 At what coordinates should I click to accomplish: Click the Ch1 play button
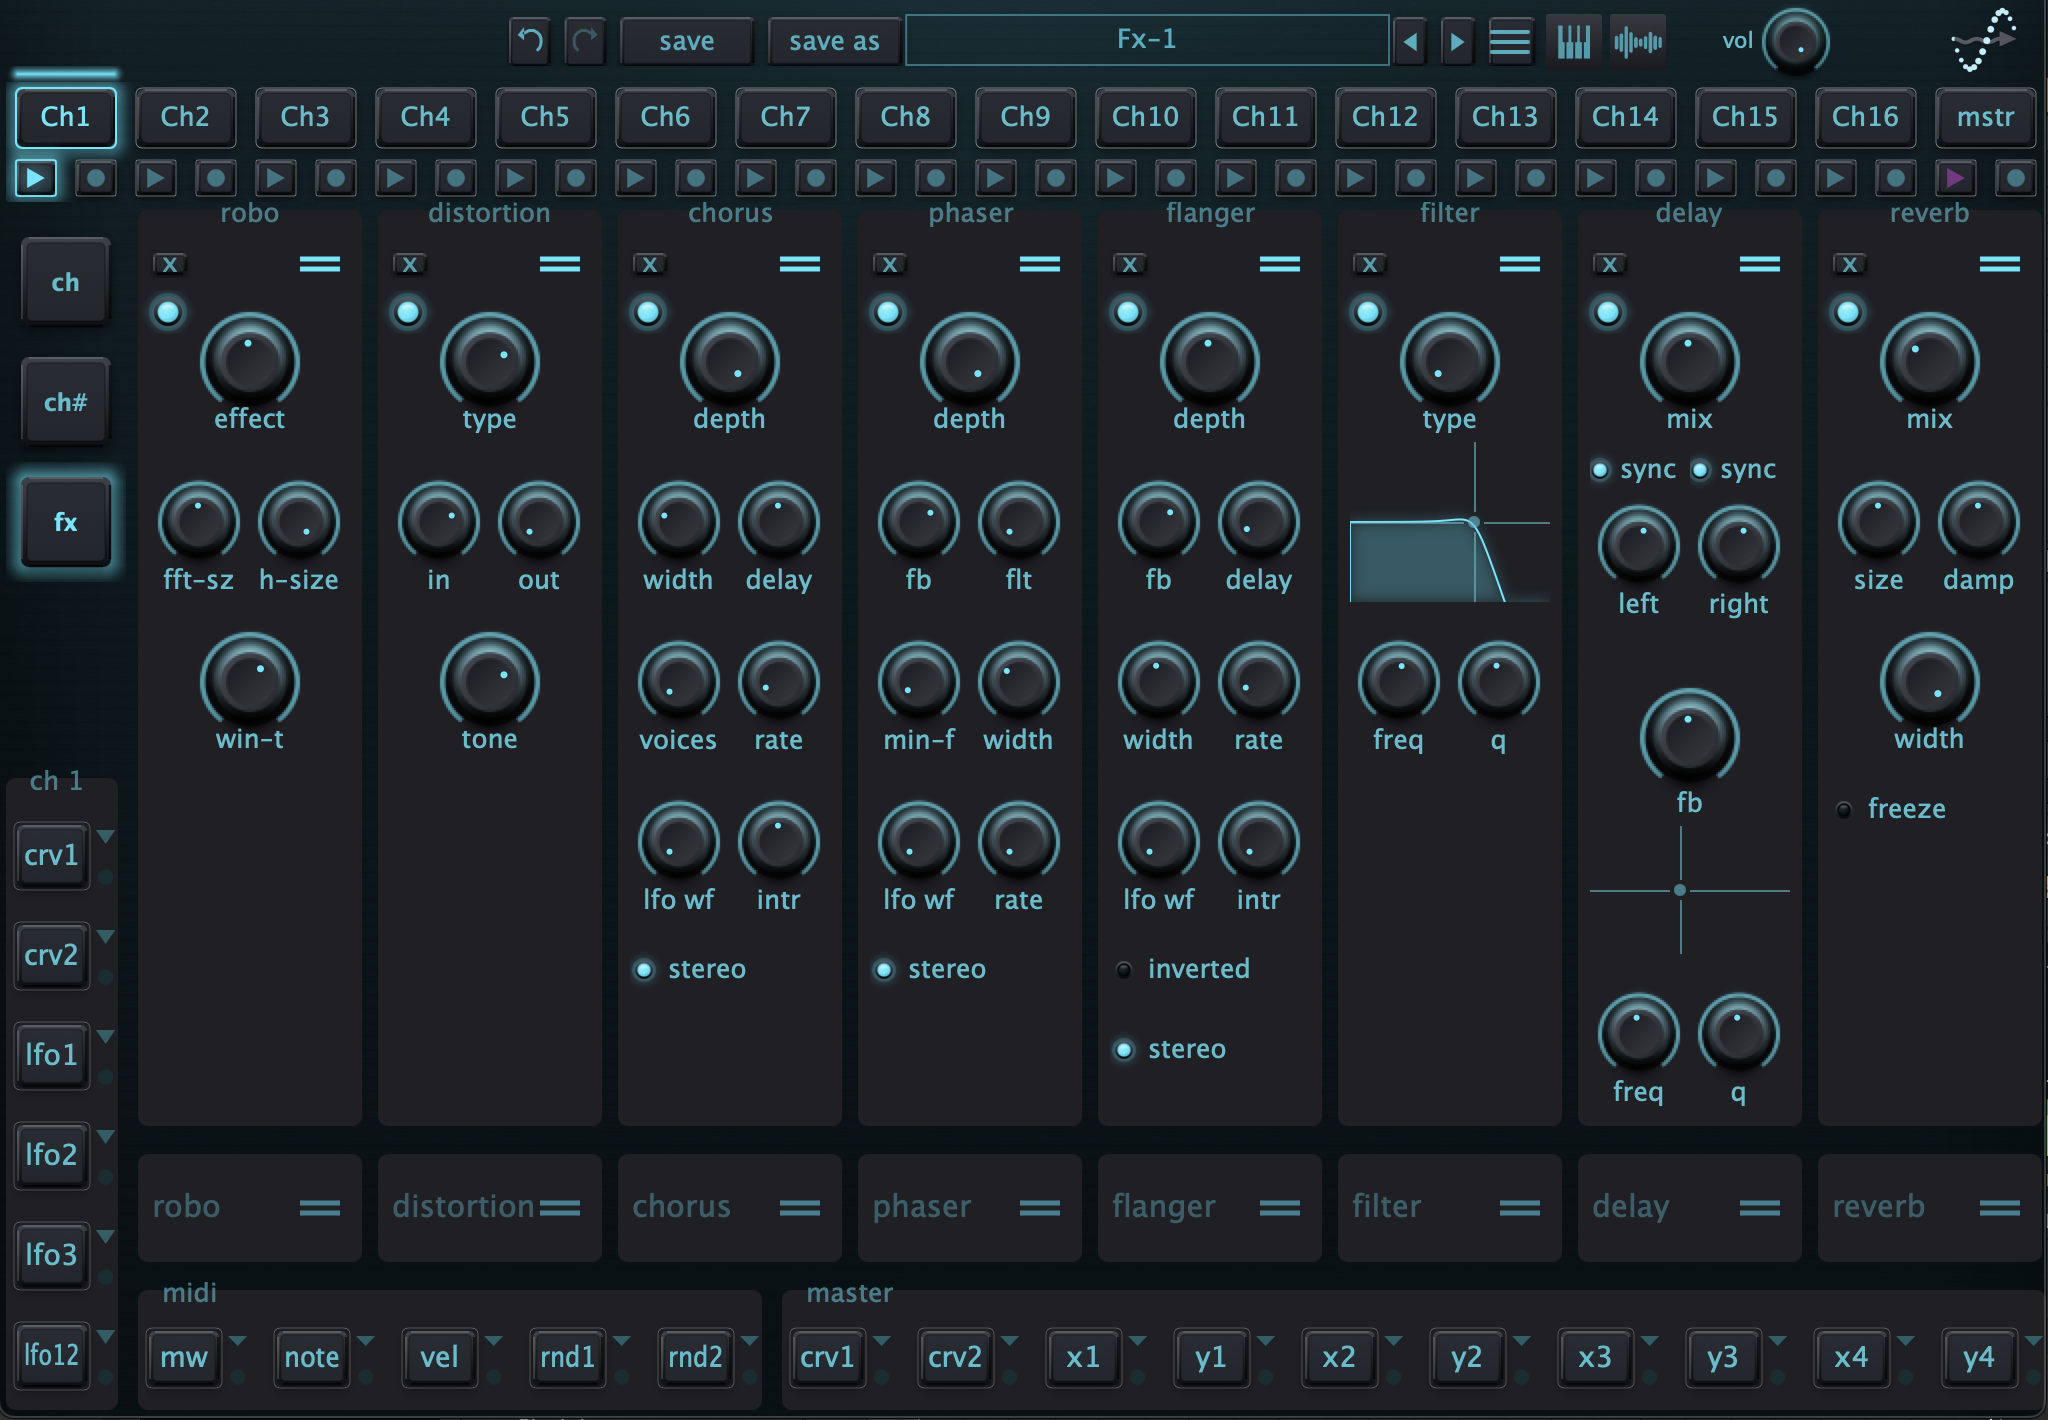[35, 178]
